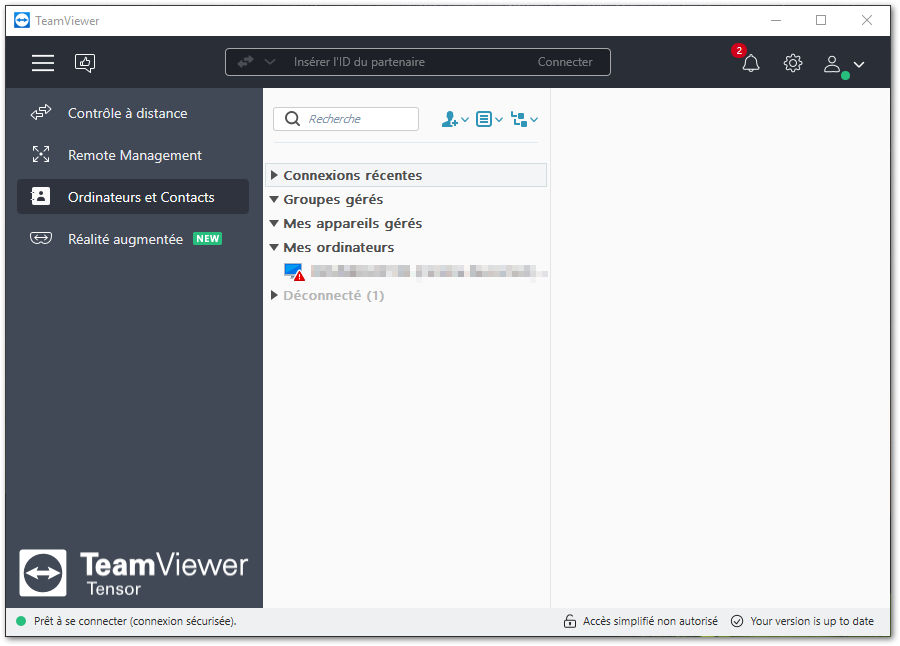900x646 pixels.
Task: Click the connection mode arrows icon
Action: [246, 61]
